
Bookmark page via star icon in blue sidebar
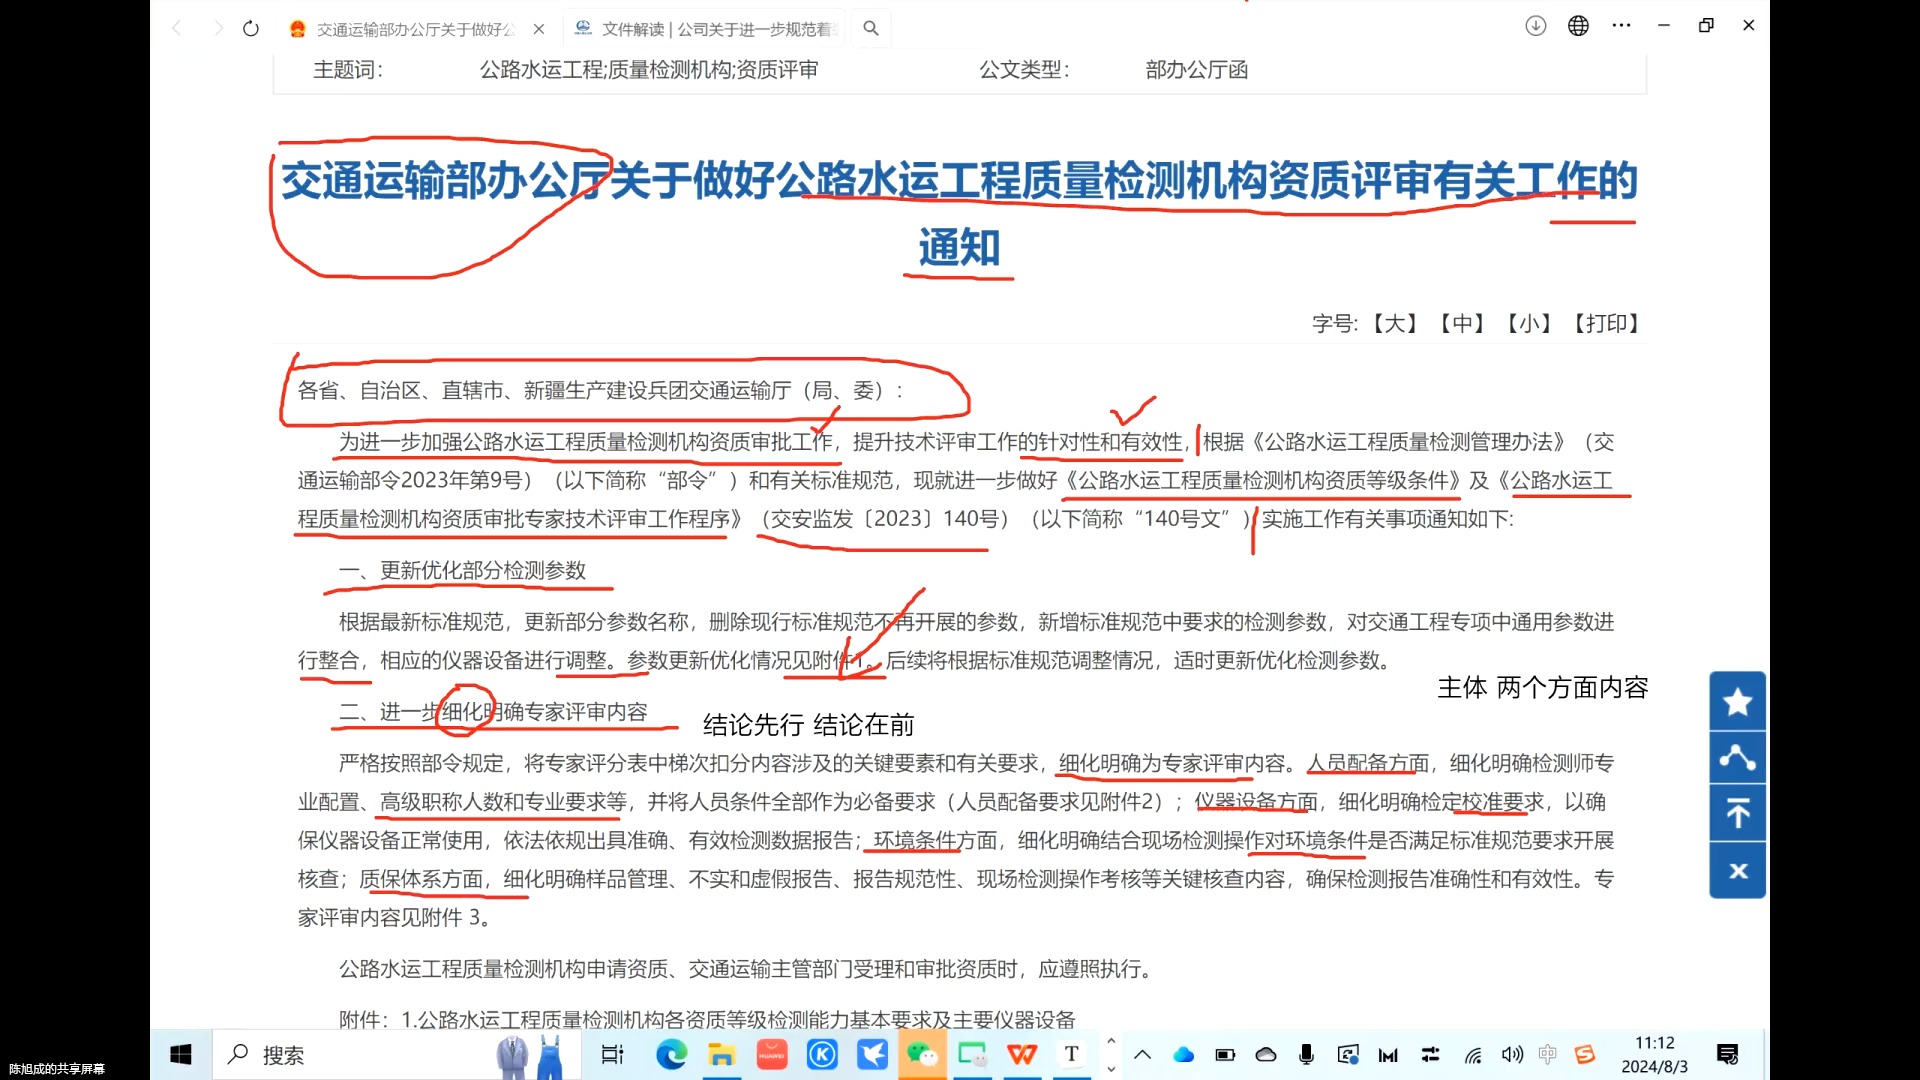tap(1737, 701)
